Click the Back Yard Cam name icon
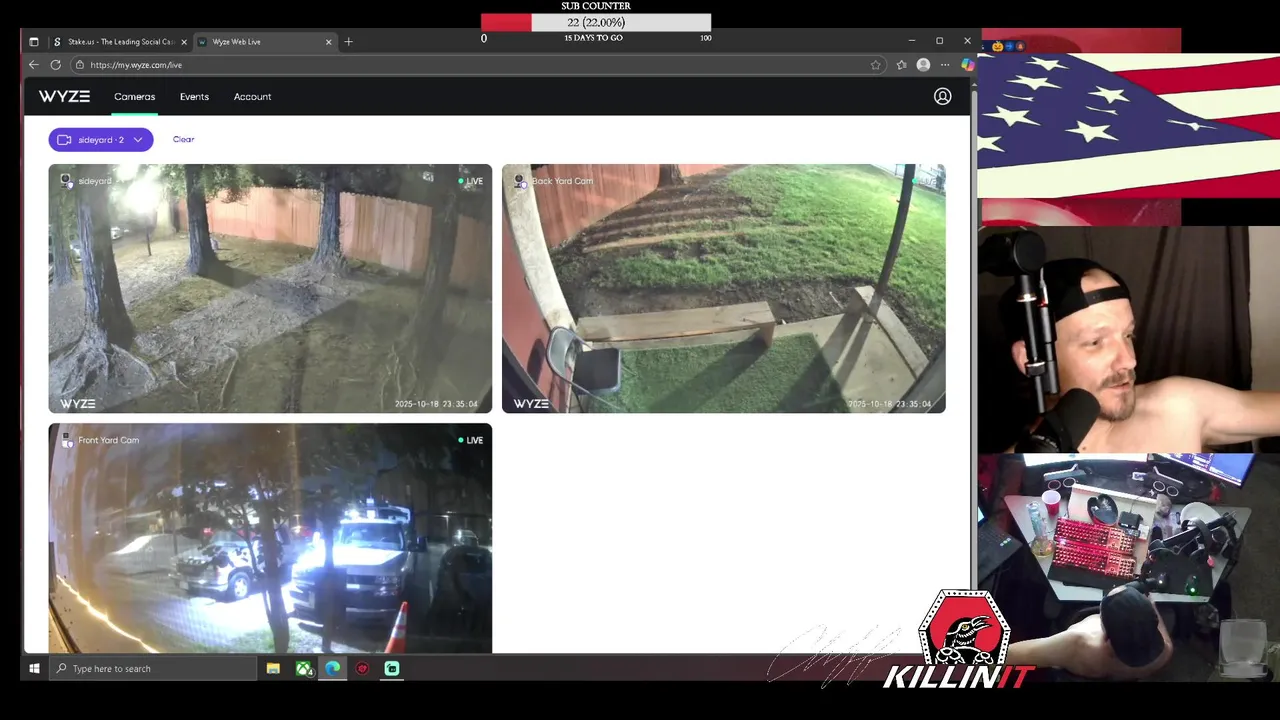Viewport: 1280px width, 720px height. [x=520, y=181]
